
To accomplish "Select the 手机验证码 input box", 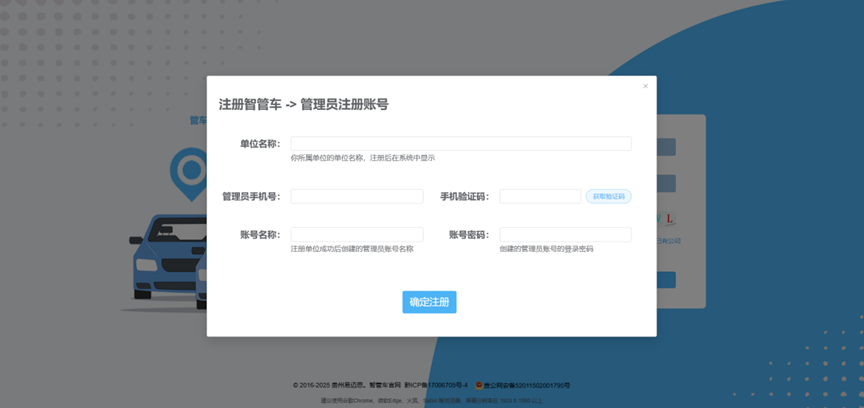I will 539,197.
